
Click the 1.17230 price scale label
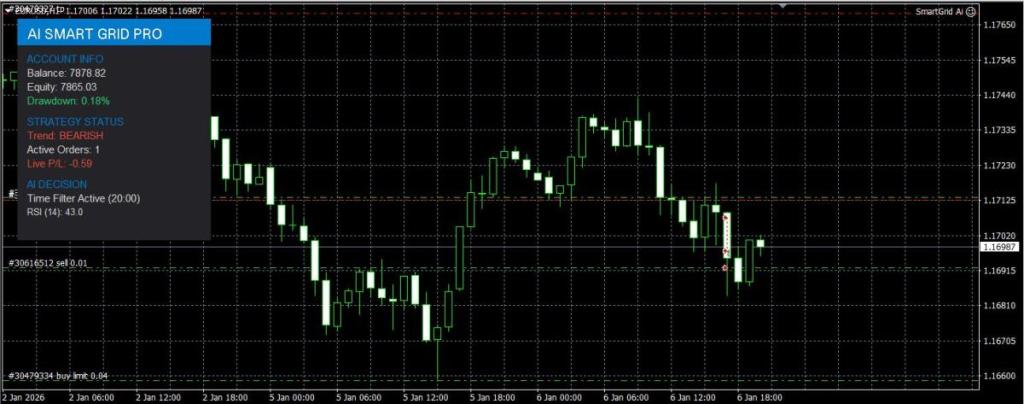(x=999, y=166)
